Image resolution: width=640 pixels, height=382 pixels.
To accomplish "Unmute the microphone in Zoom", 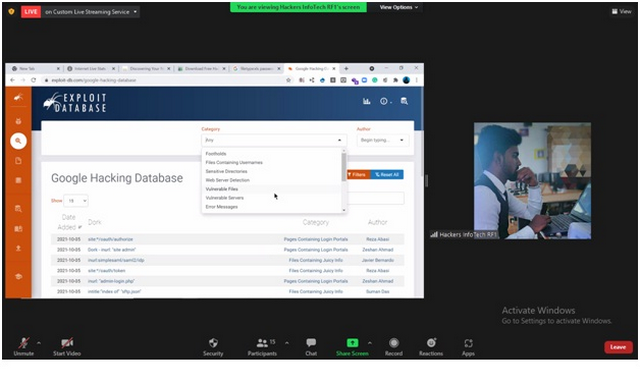I will click(x=24, y=346).
